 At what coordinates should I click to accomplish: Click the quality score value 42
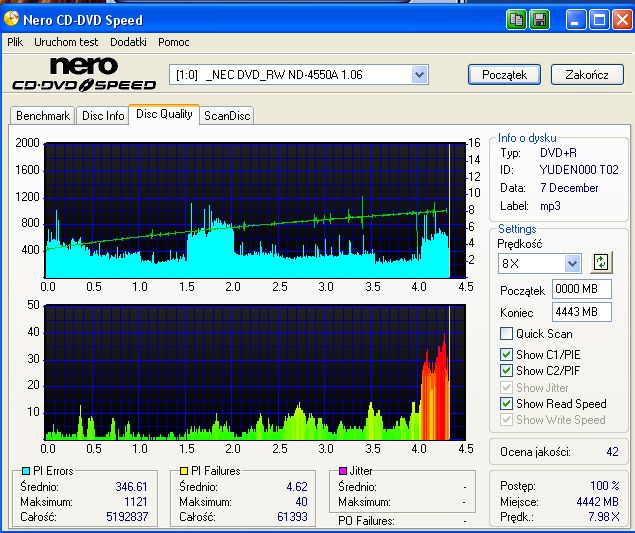[x=612, y=452]
